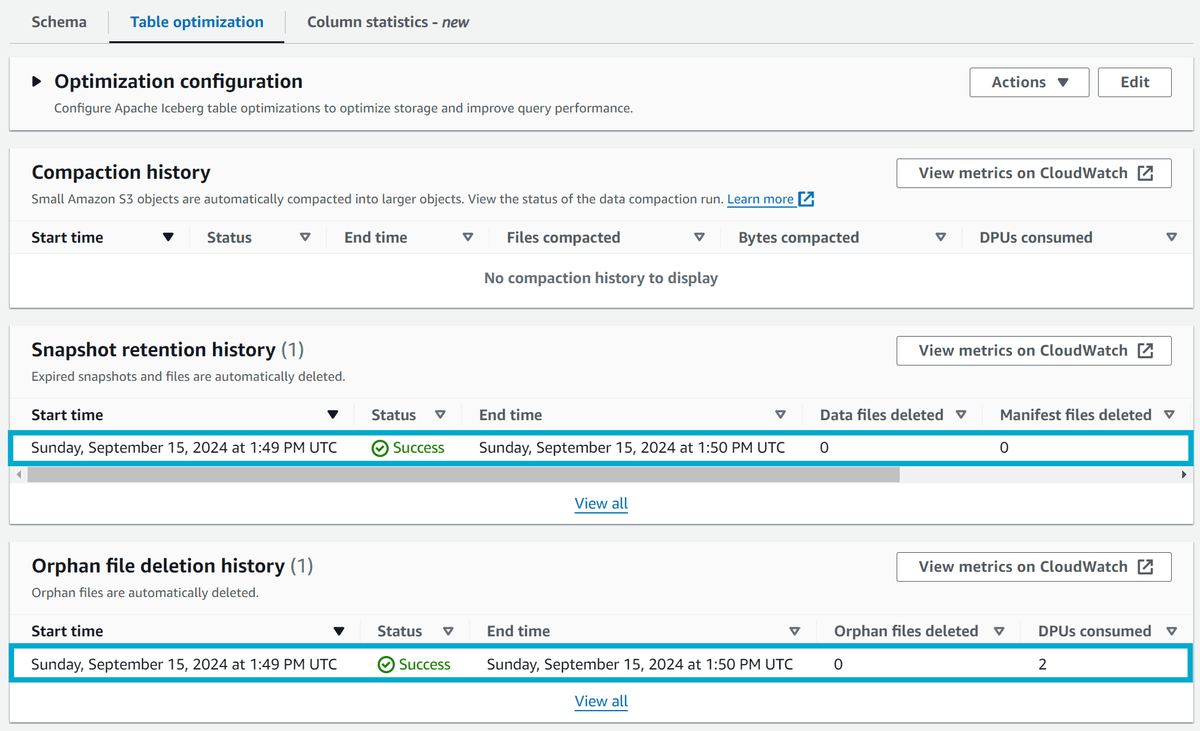Open the Actions dropdown

point(1029,82)
